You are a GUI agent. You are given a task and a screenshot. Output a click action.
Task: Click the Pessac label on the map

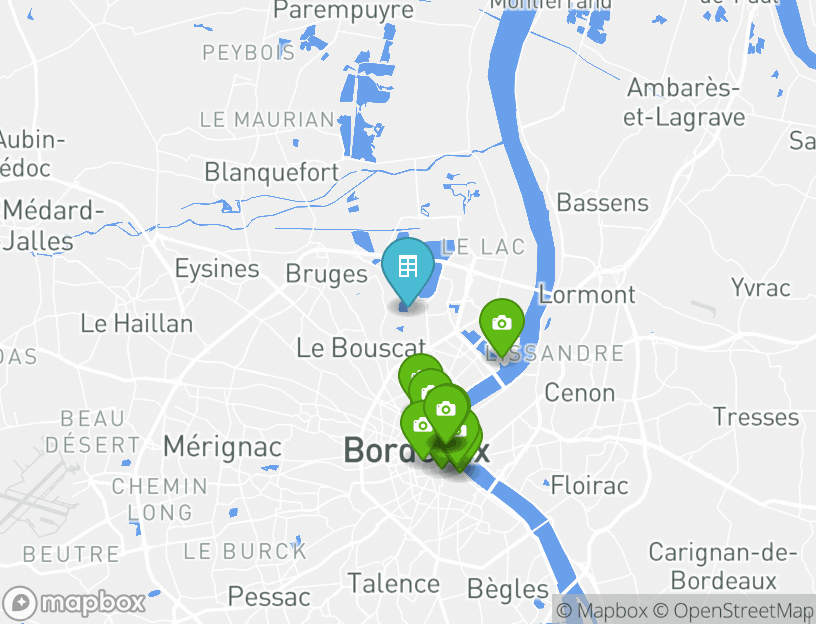269,596
